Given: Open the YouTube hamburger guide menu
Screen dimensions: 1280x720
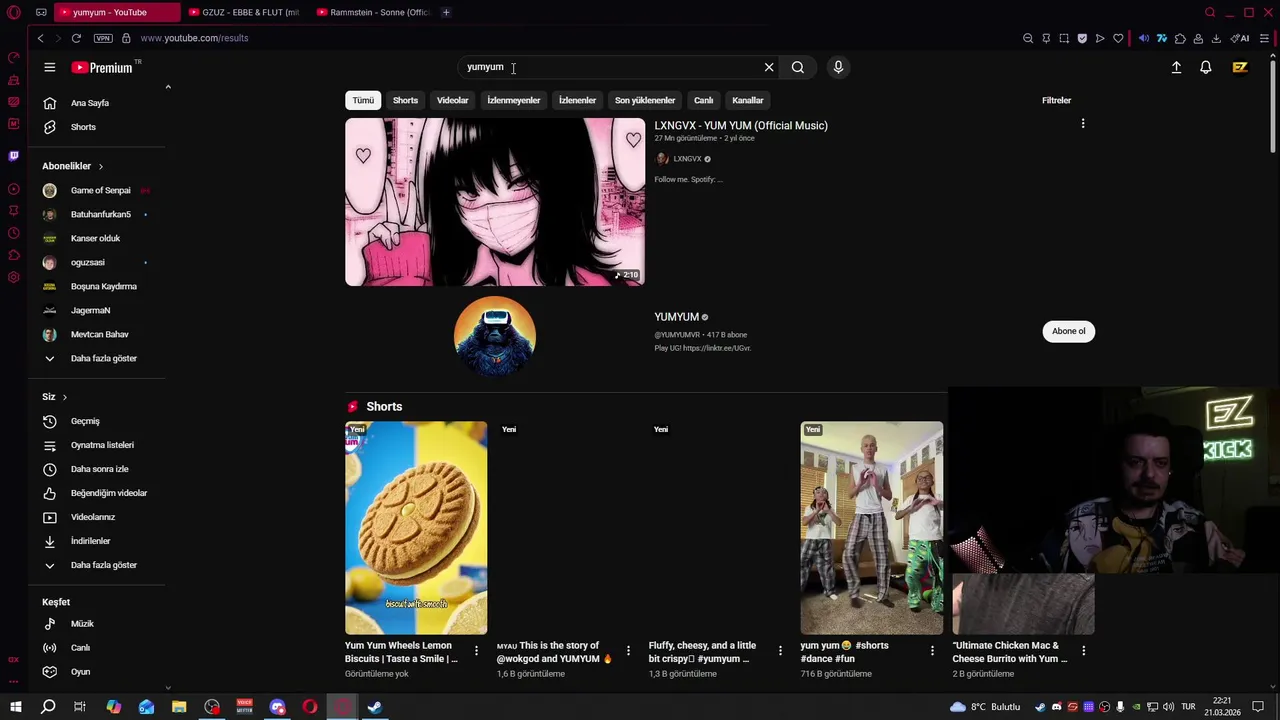Looking at the screenshot, I should pyautogui.click(x=49, y=67).
